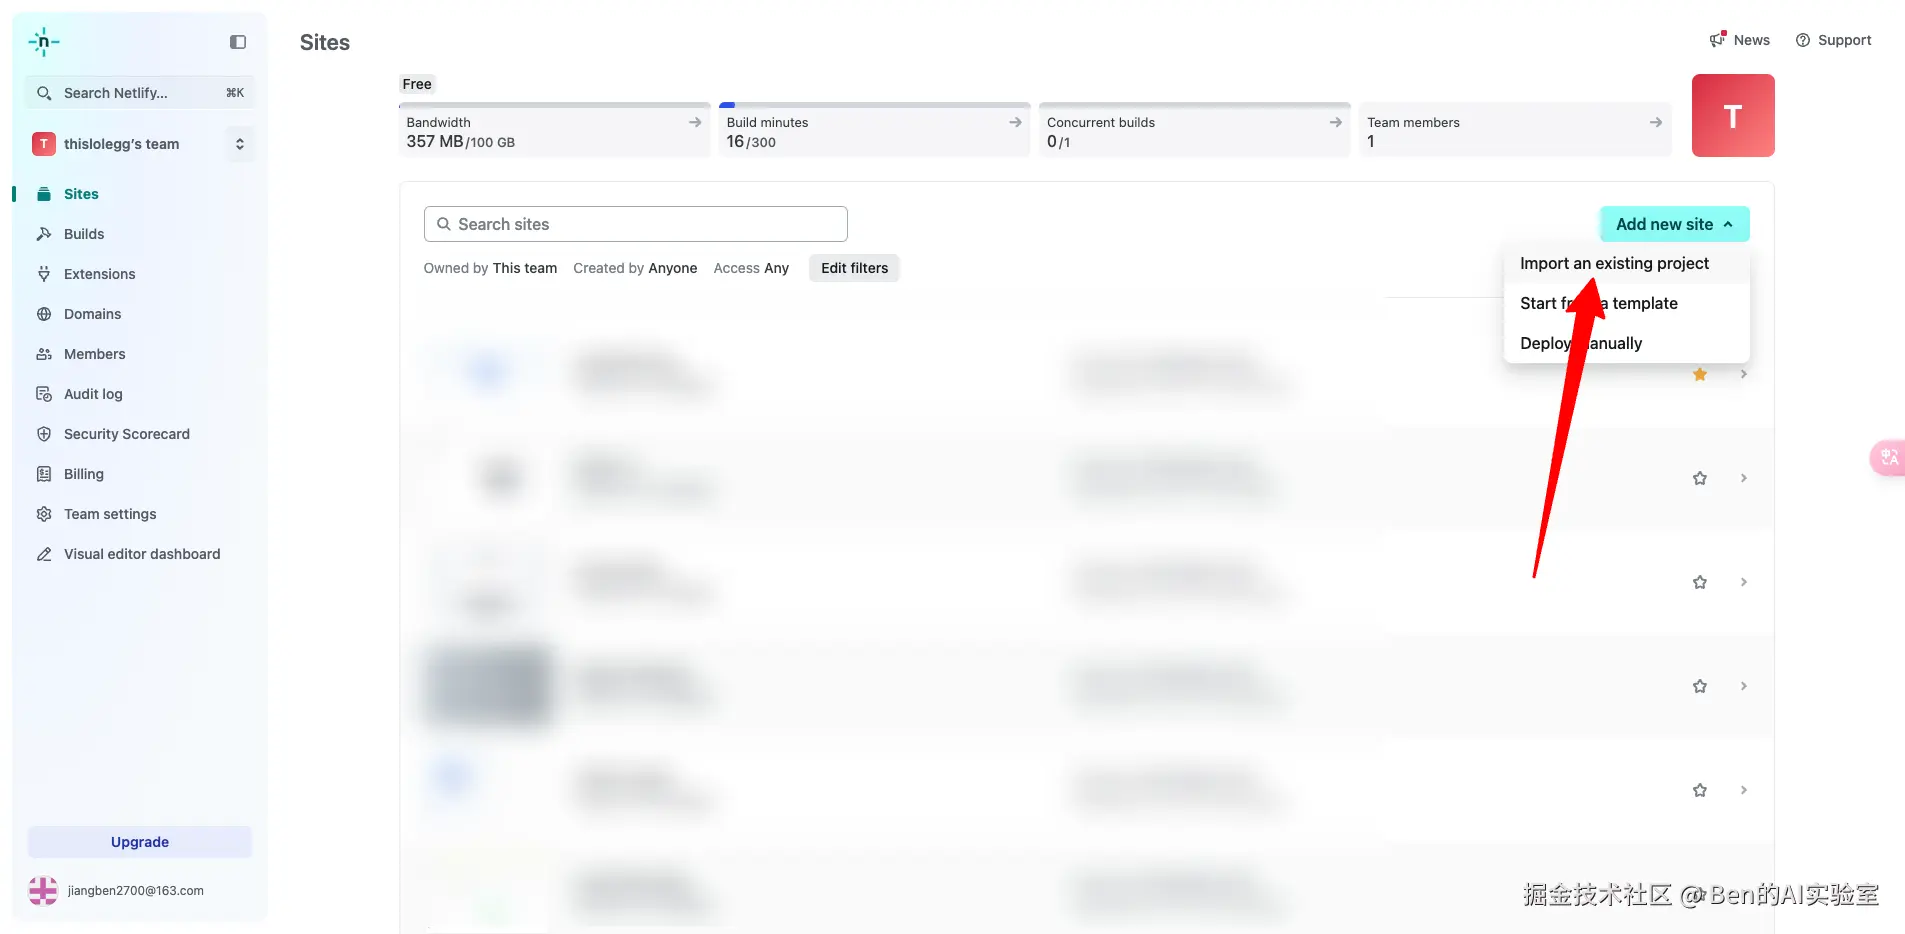Click the search magnifier icon in Search Netlify
The image size is (1905, 934).
tap(44, 93)
